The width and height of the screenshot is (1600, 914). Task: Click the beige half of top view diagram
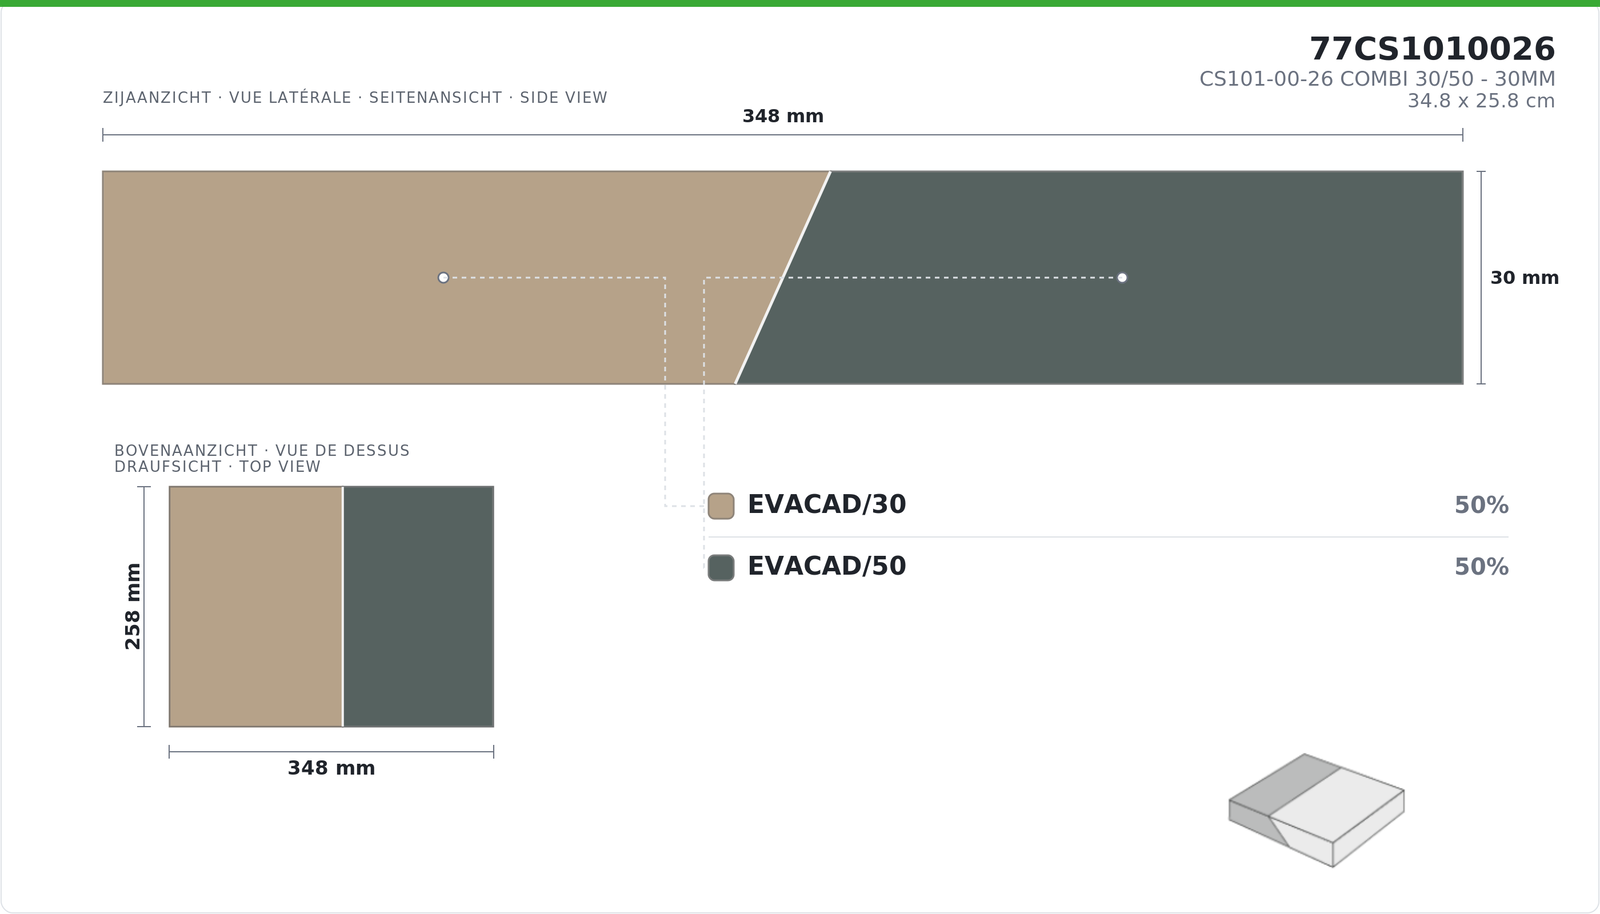click(256, 607)
